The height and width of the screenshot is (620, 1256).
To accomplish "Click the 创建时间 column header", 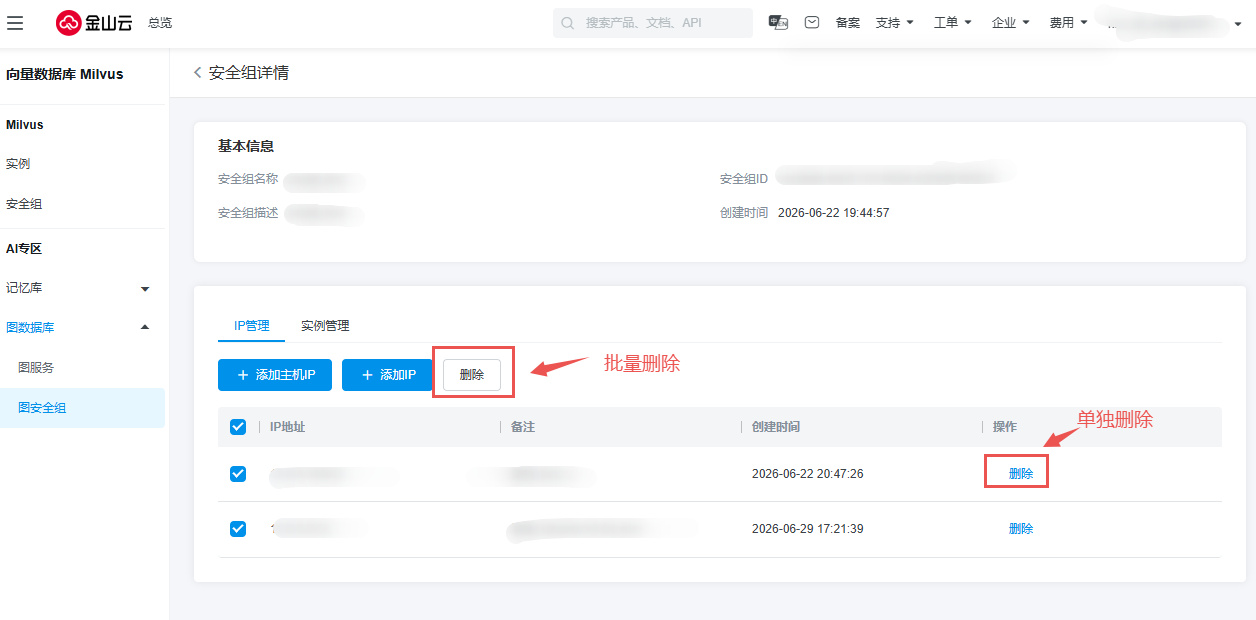I will [x=776, y=427].
